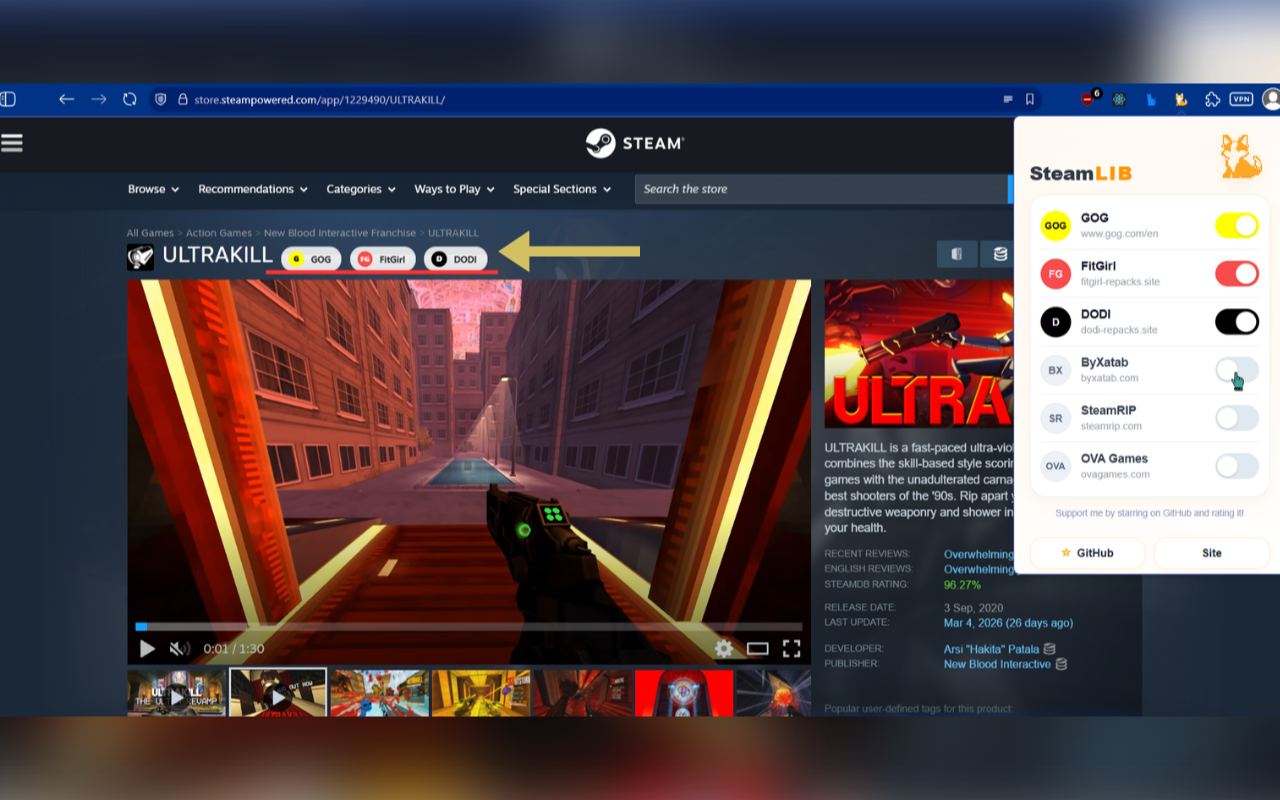Click the browser forward arrow

[98, 99]
